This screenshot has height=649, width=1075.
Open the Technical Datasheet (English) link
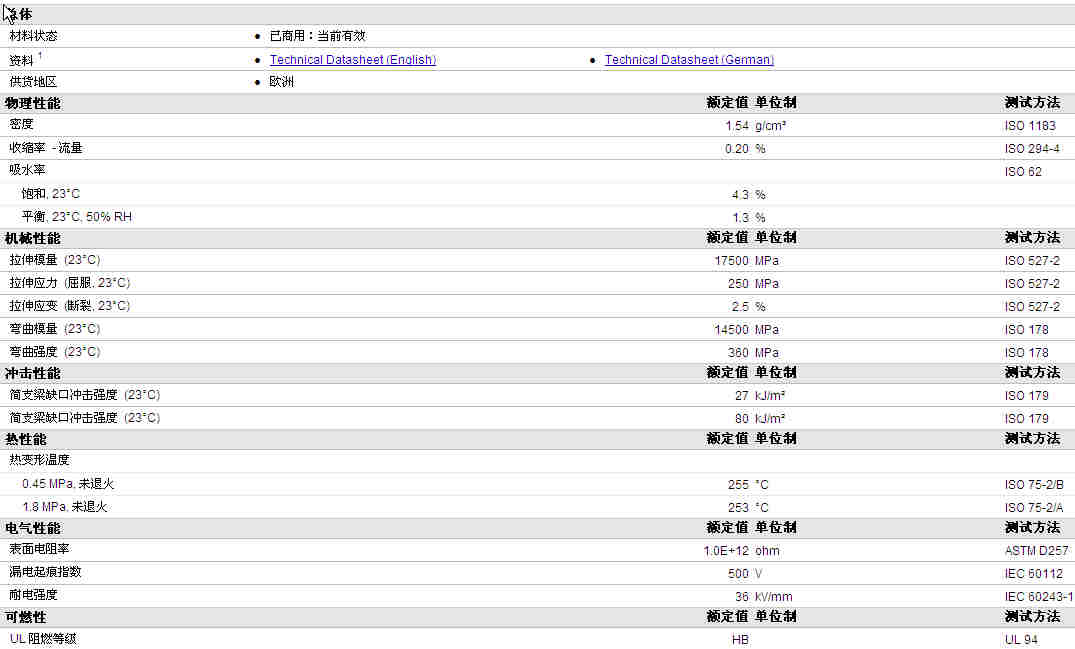tap(352, 60)
